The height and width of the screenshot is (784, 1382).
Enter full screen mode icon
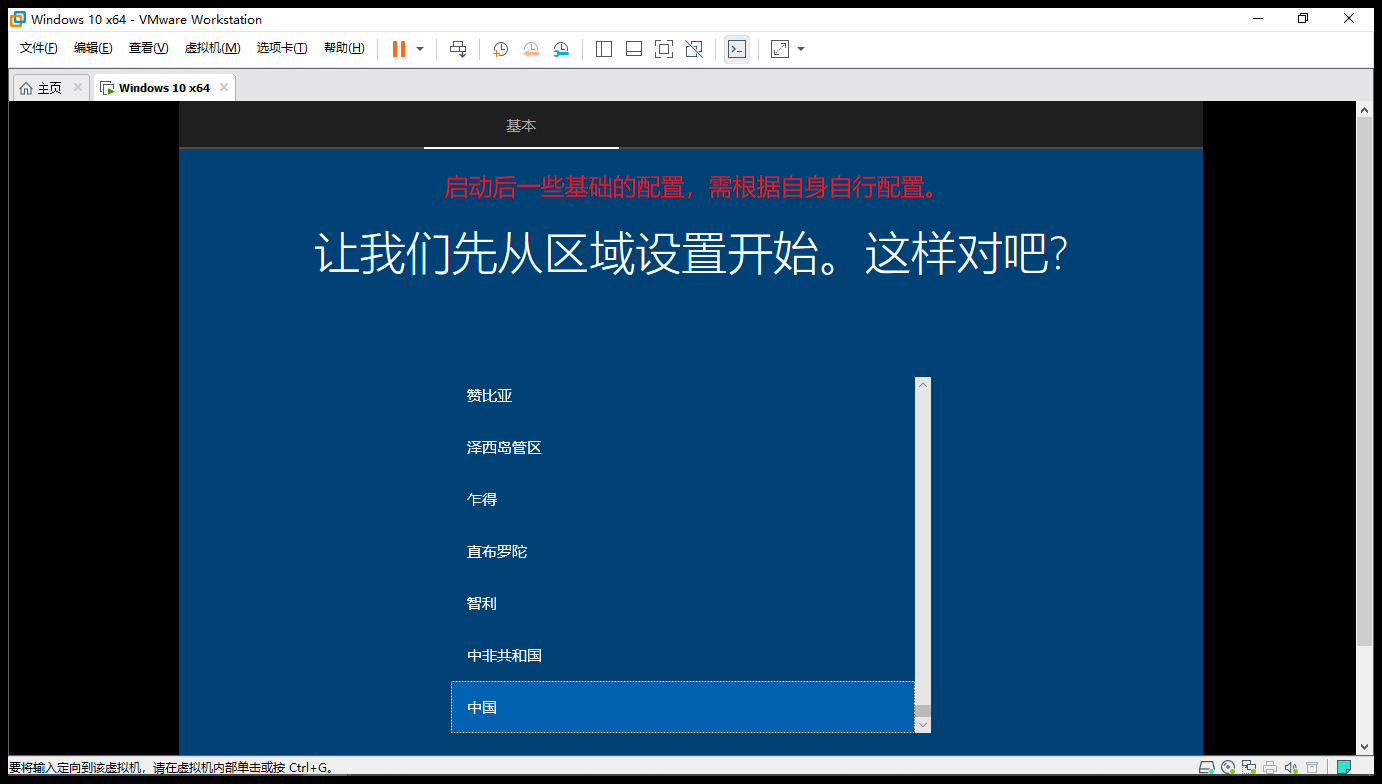[x=664, y=49]
